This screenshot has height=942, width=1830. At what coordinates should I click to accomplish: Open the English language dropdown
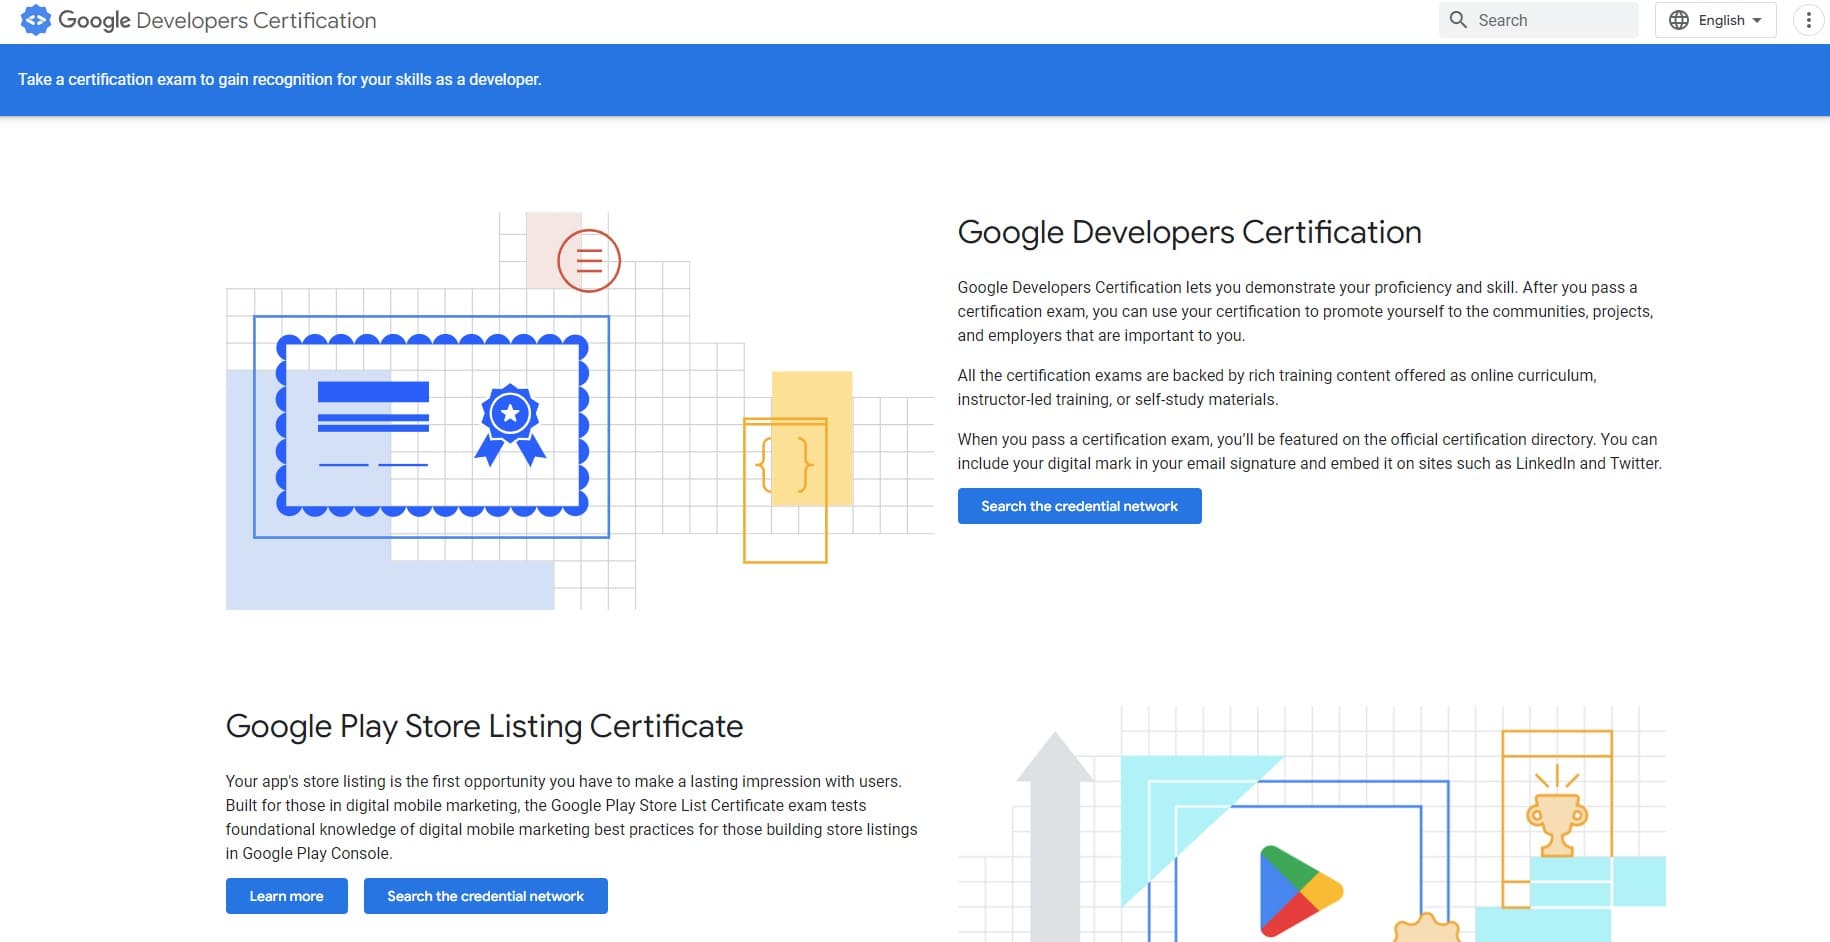[x=1722, y=19]
